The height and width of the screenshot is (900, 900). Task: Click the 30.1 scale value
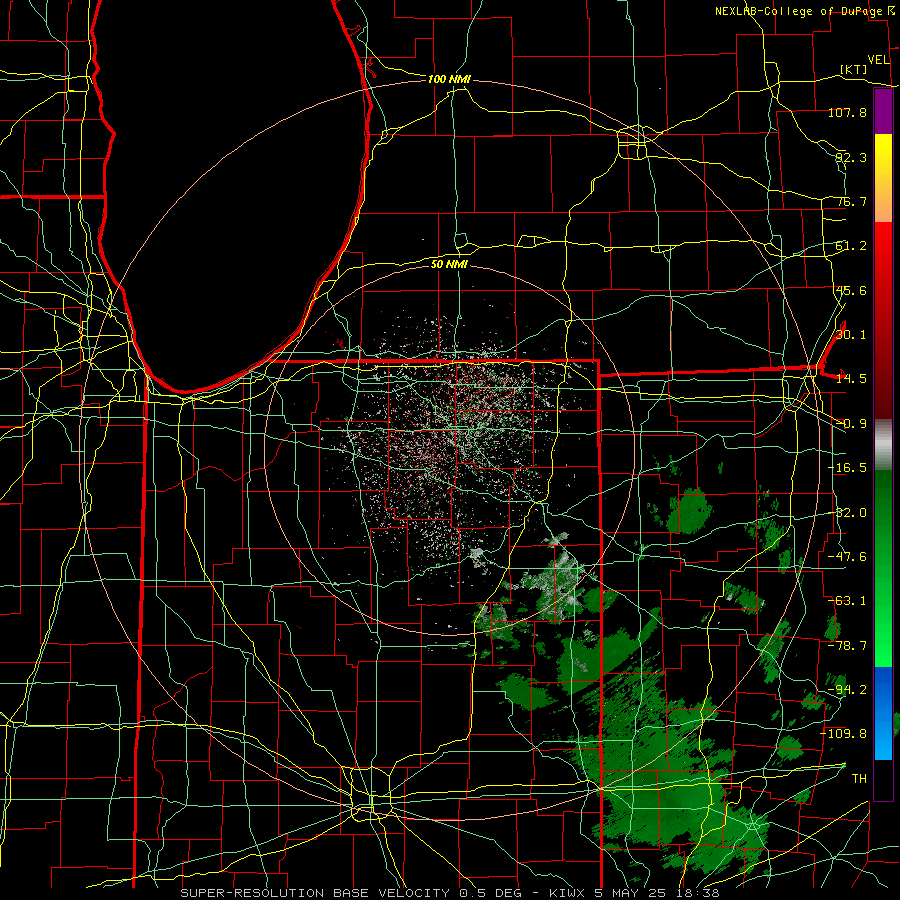851,335
